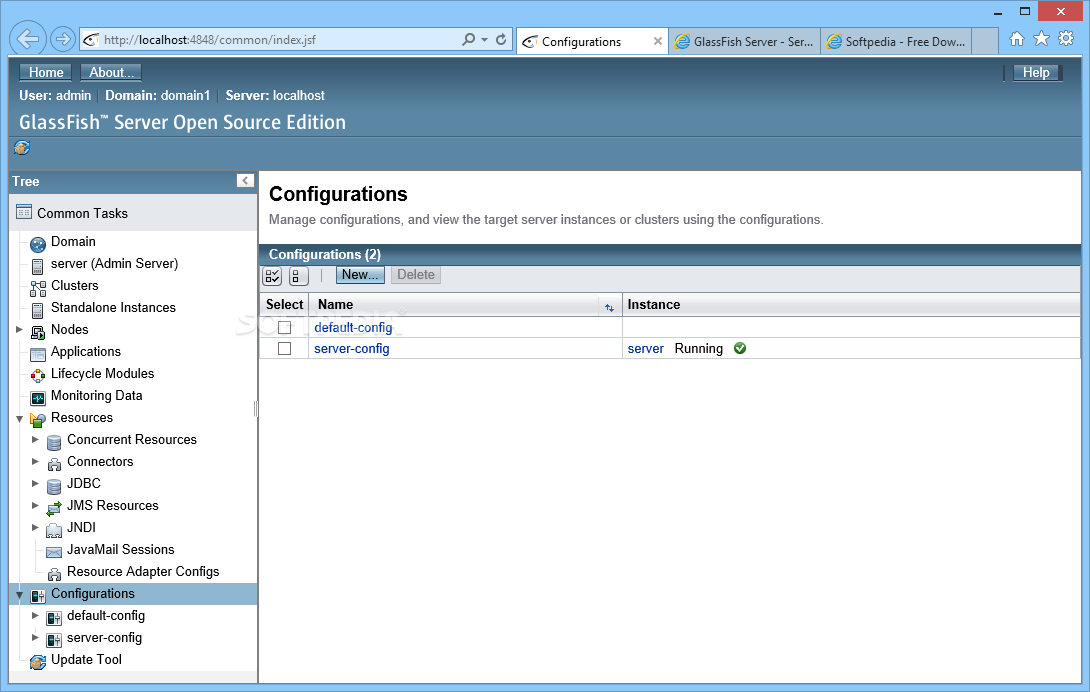Expand the default-config tree node
Screen dimensions: 1090x692
click(35, 615)
